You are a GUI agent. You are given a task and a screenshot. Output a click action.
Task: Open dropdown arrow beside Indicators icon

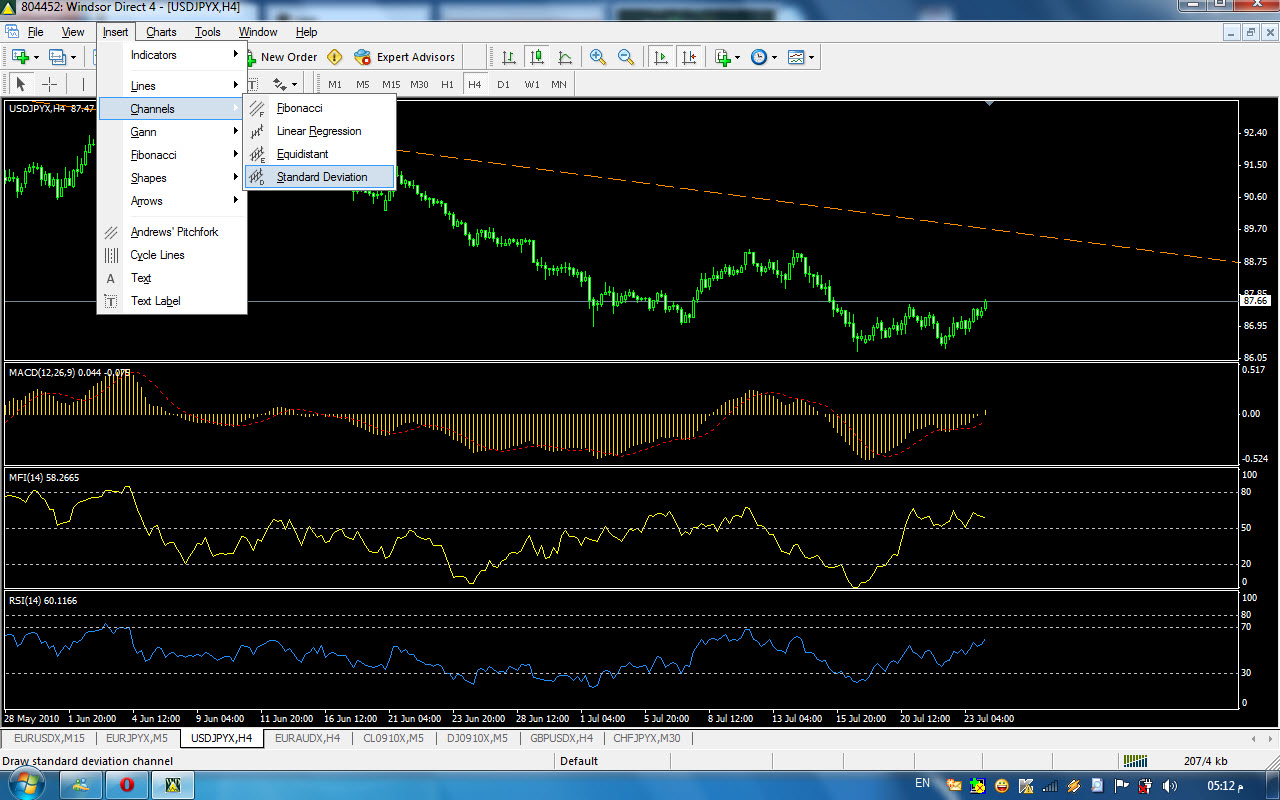[x=739, y=57]
